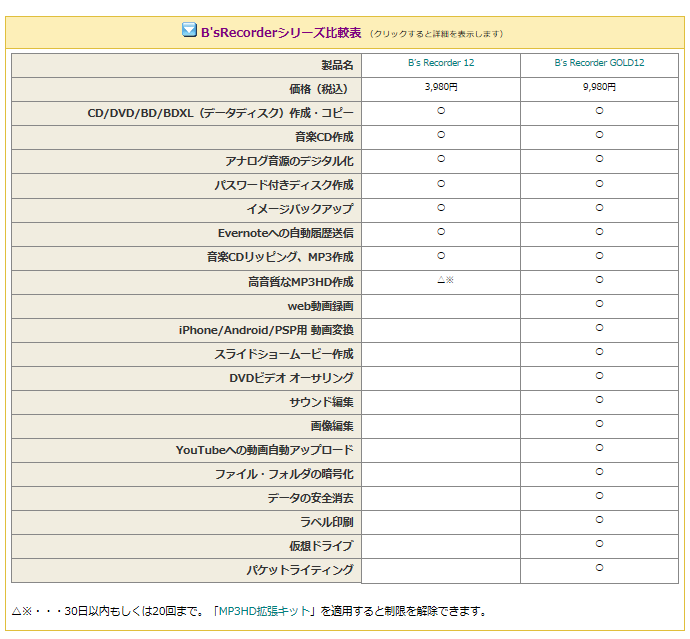Click the GOLD12 circle mark for サウンド編集
Image resolution: width=690 pixels, height=639 pixels.
click(599, 400)
